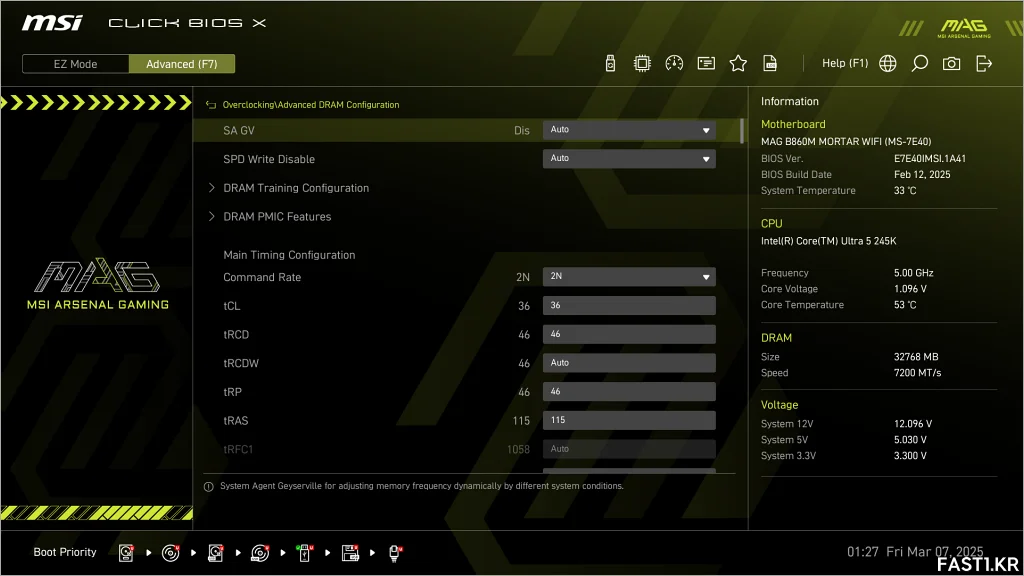This screenshot has width=1024, height=576.
Task: Open the SA GV dropdown
Action: coord(629,130)
